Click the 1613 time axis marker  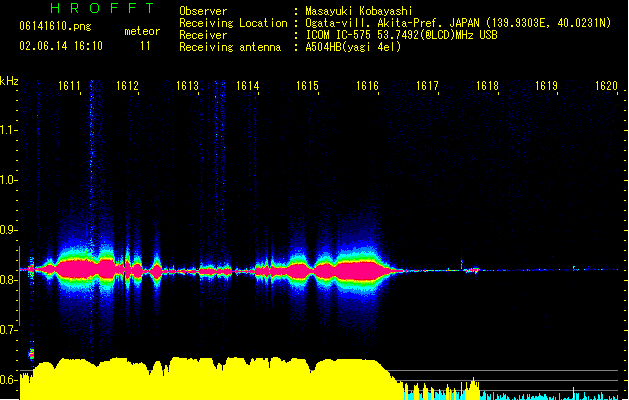click(x=187, y=85)
